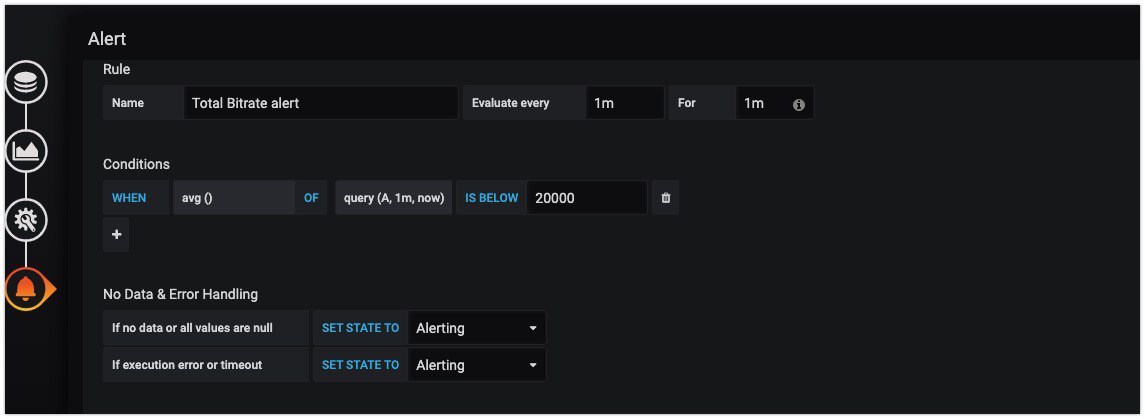The image size is (1145, 419).
Task: Click the WHEN condition operator
Action: click(x=129, y=198)
